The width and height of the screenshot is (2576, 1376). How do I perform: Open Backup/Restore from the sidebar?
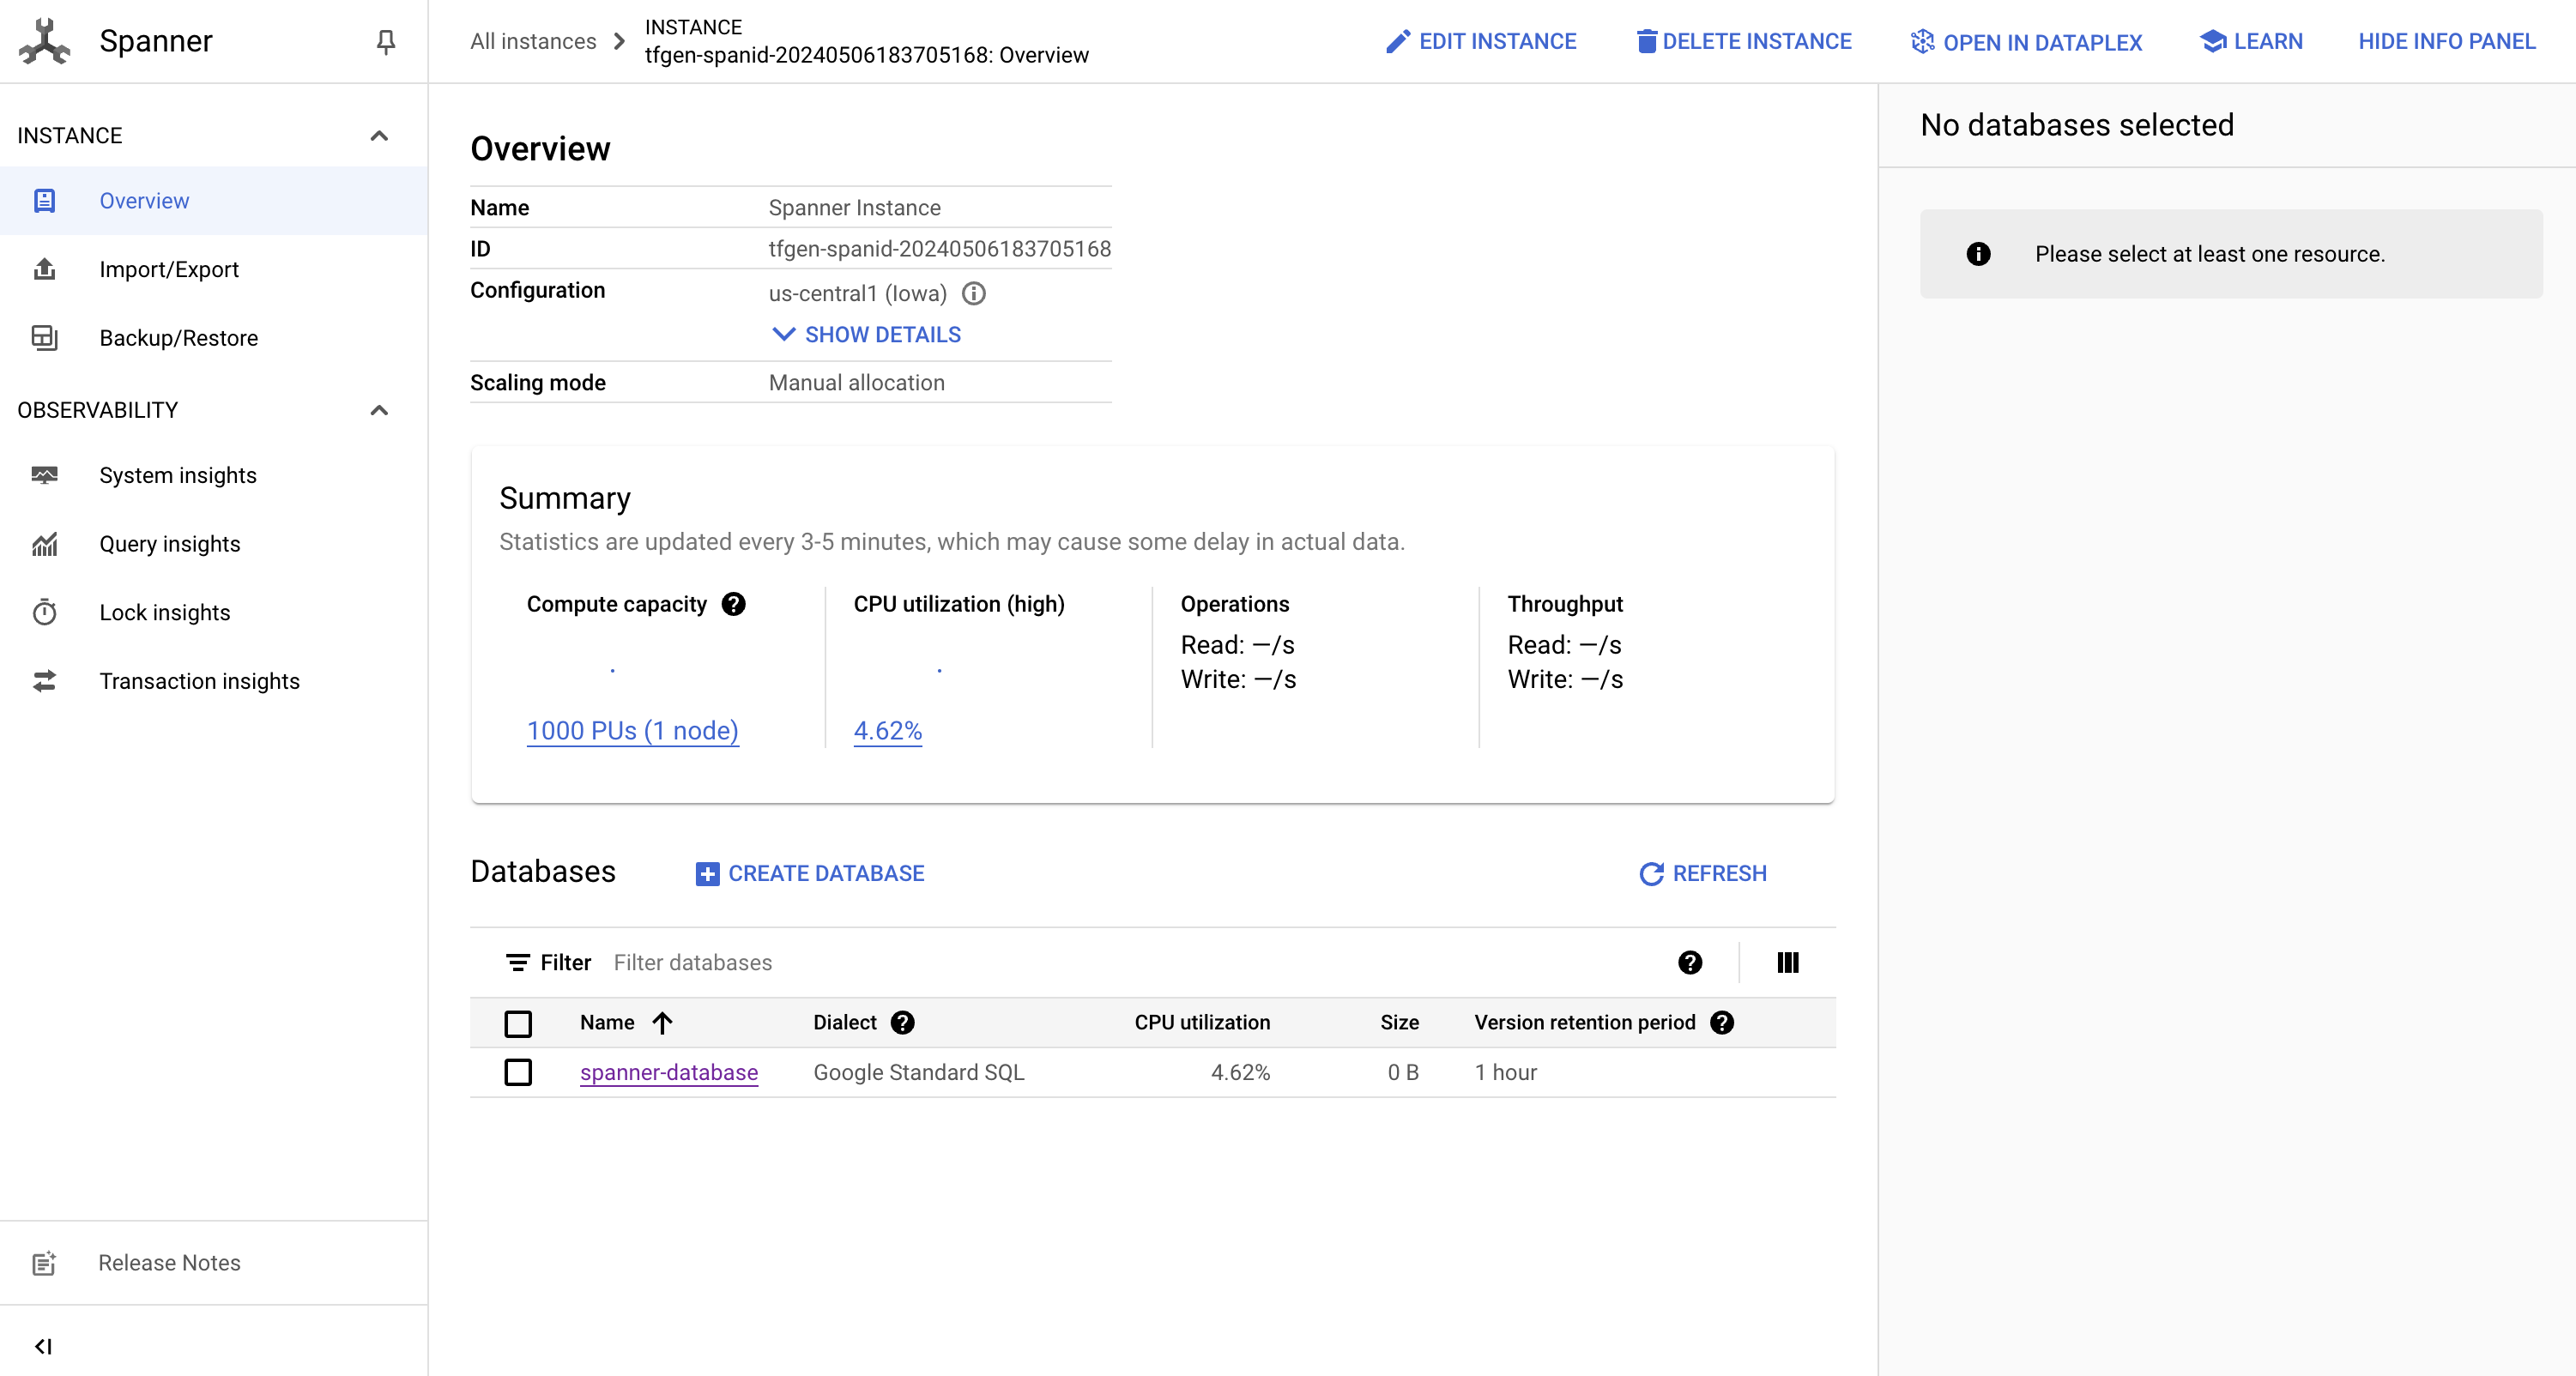(x=179, y=338)
